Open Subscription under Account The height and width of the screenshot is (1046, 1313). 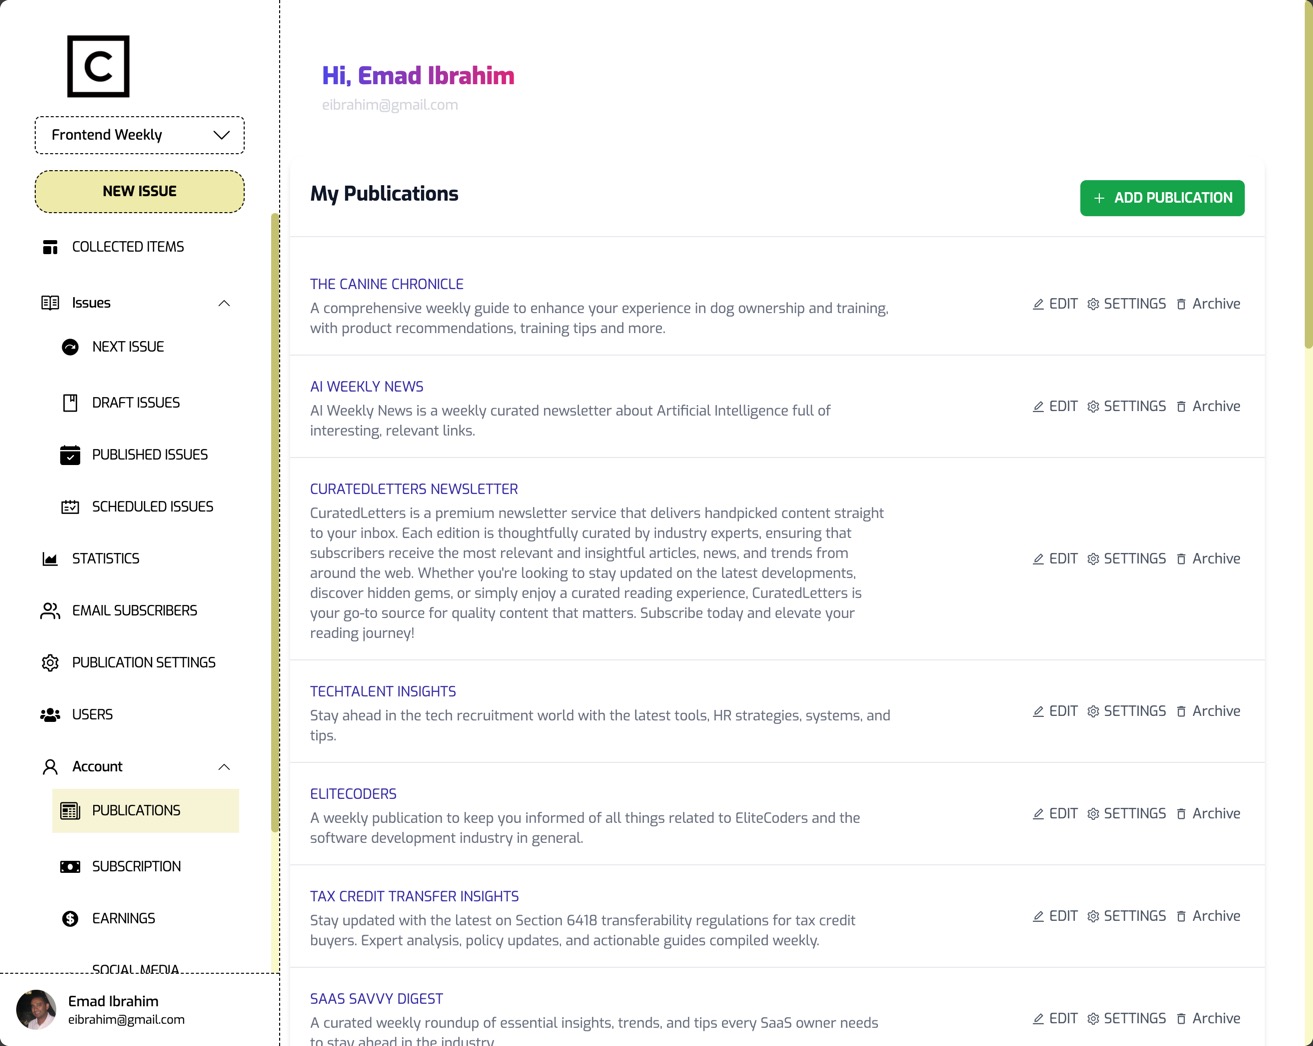coord(136,866)
